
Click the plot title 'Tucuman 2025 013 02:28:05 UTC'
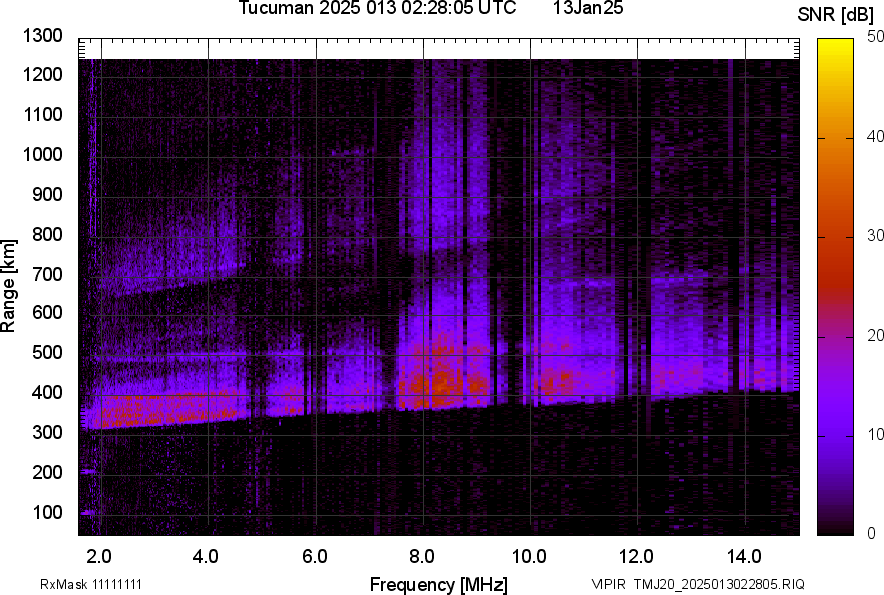coord(377,9)
